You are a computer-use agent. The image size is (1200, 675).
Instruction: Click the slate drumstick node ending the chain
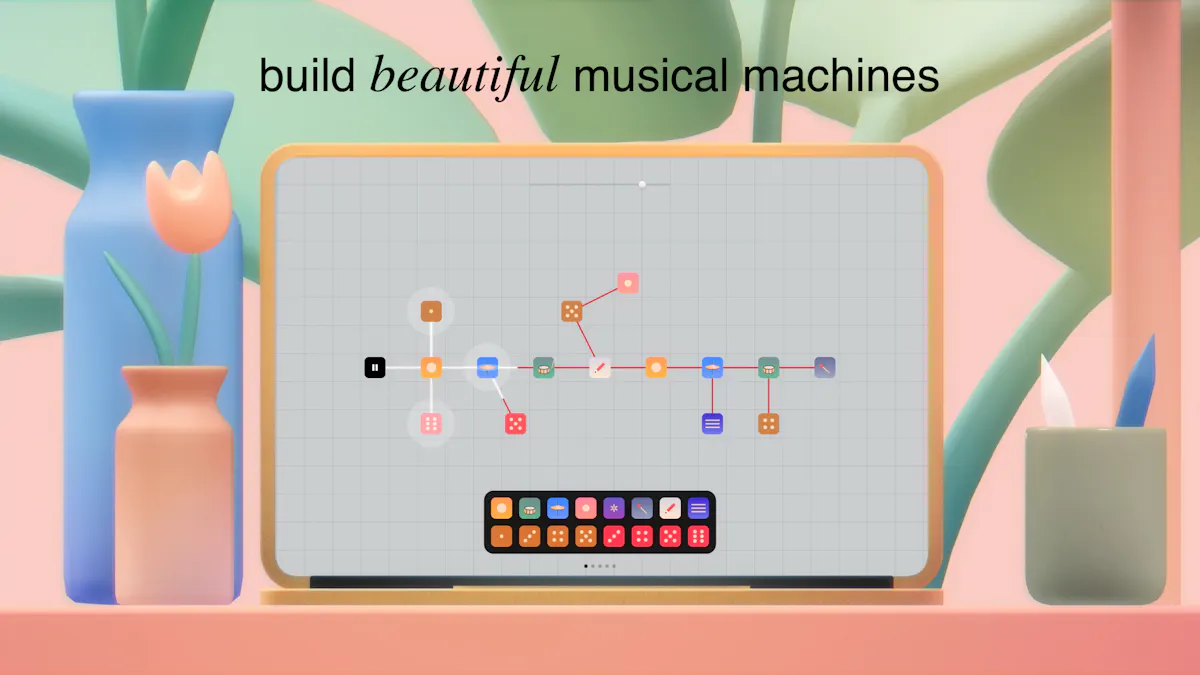pos(825,368)
